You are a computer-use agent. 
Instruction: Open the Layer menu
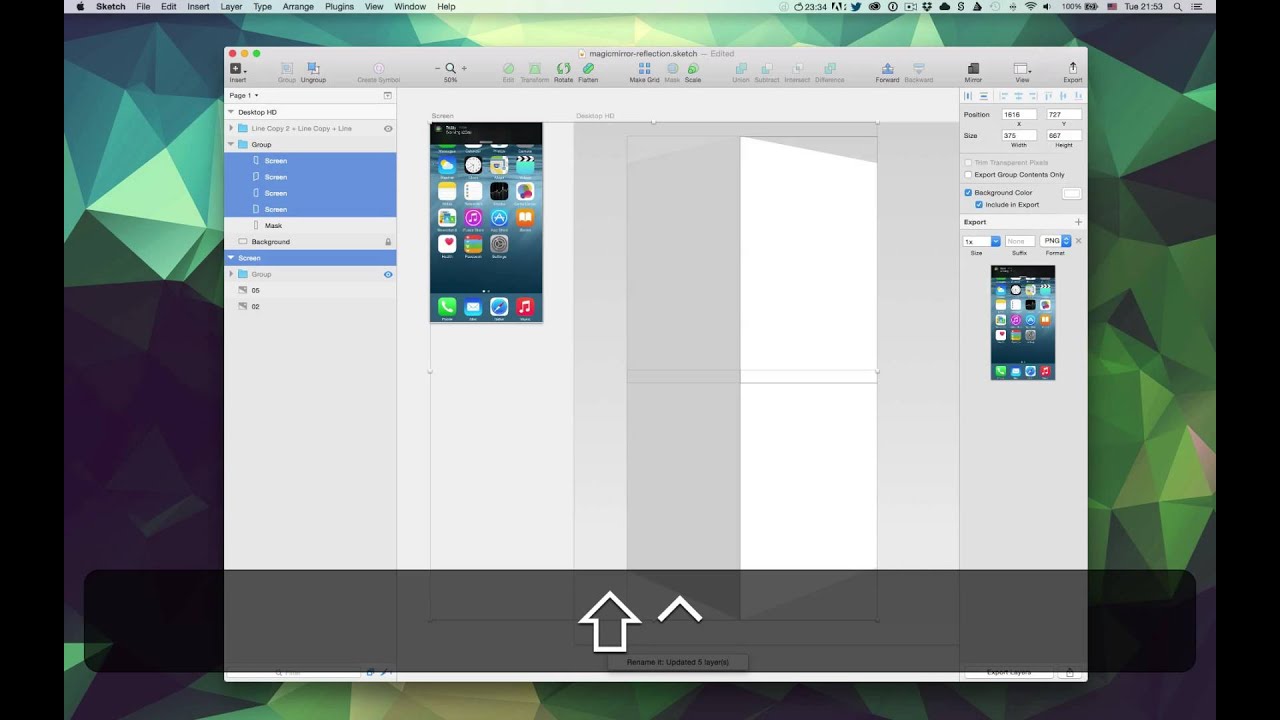(x=231, y=6)
